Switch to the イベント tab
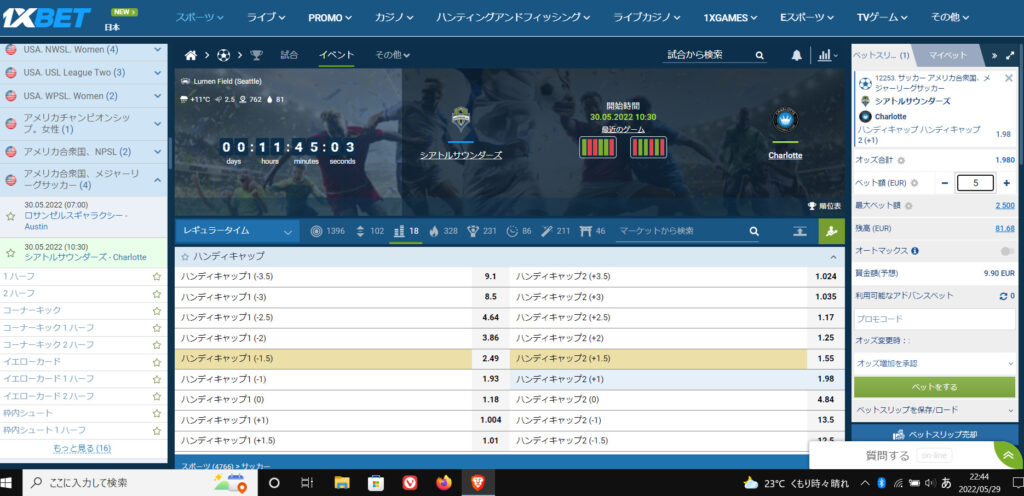 [336, 55]
